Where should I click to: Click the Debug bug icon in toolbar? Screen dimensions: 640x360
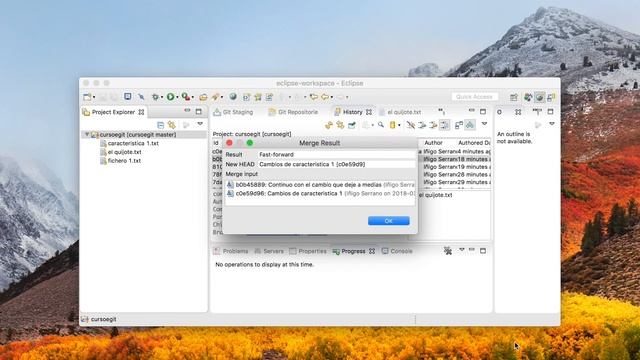tap(155, 97)
